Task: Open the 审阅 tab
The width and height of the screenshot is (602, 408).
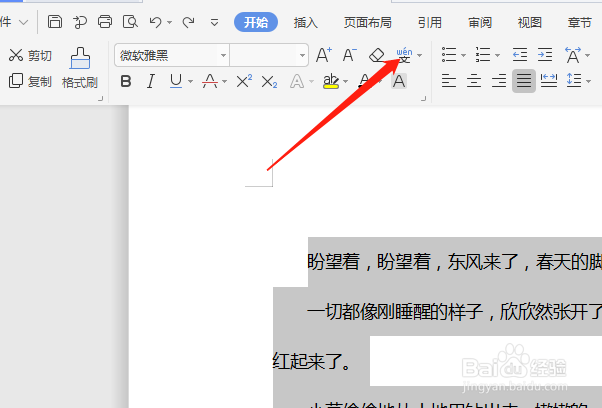Action: [480, 23]
